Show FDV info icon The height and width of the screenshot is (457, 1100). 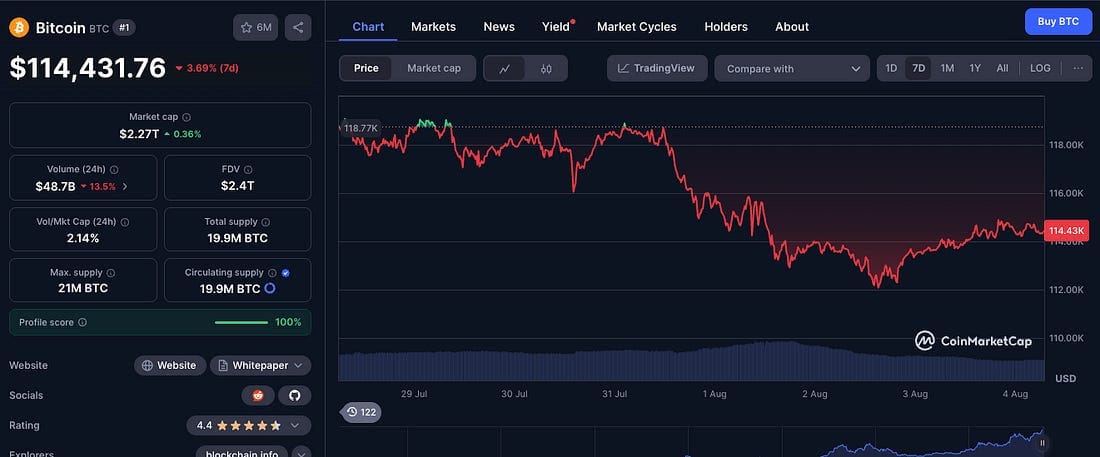(x=248, y=169)
